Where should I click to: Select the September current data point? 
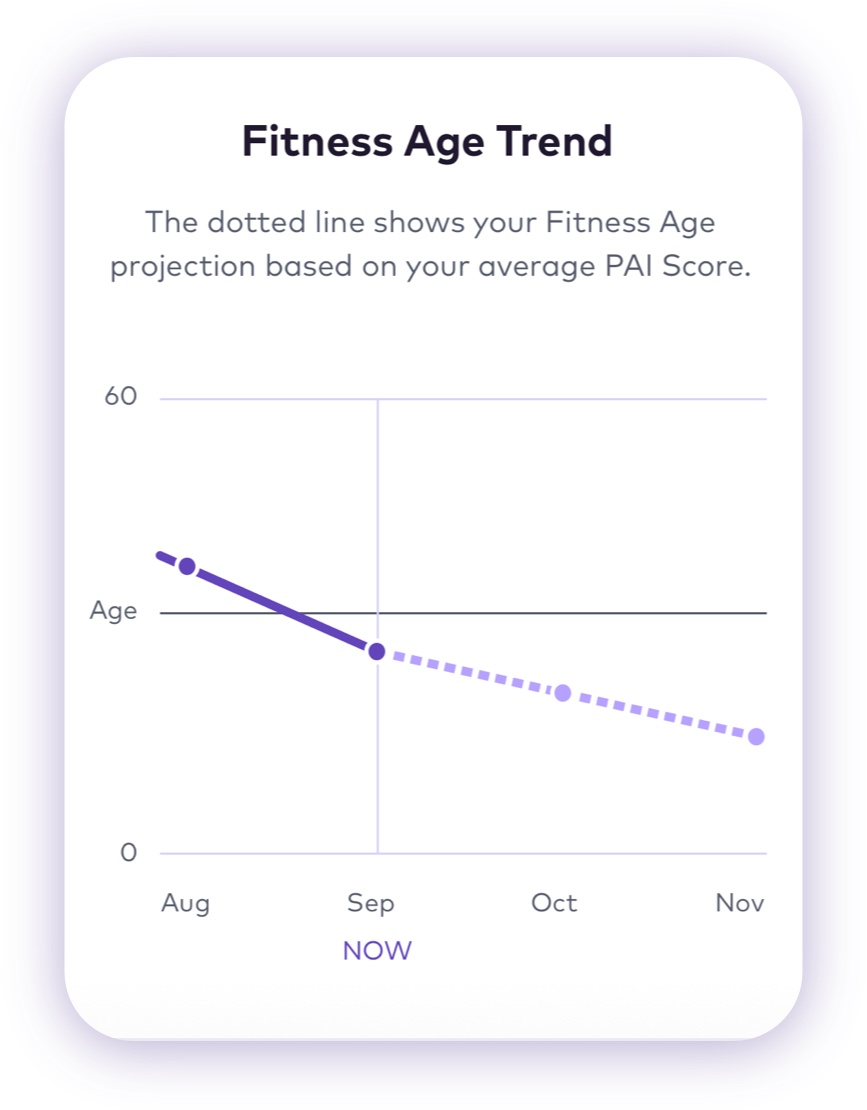pos(377,652)
